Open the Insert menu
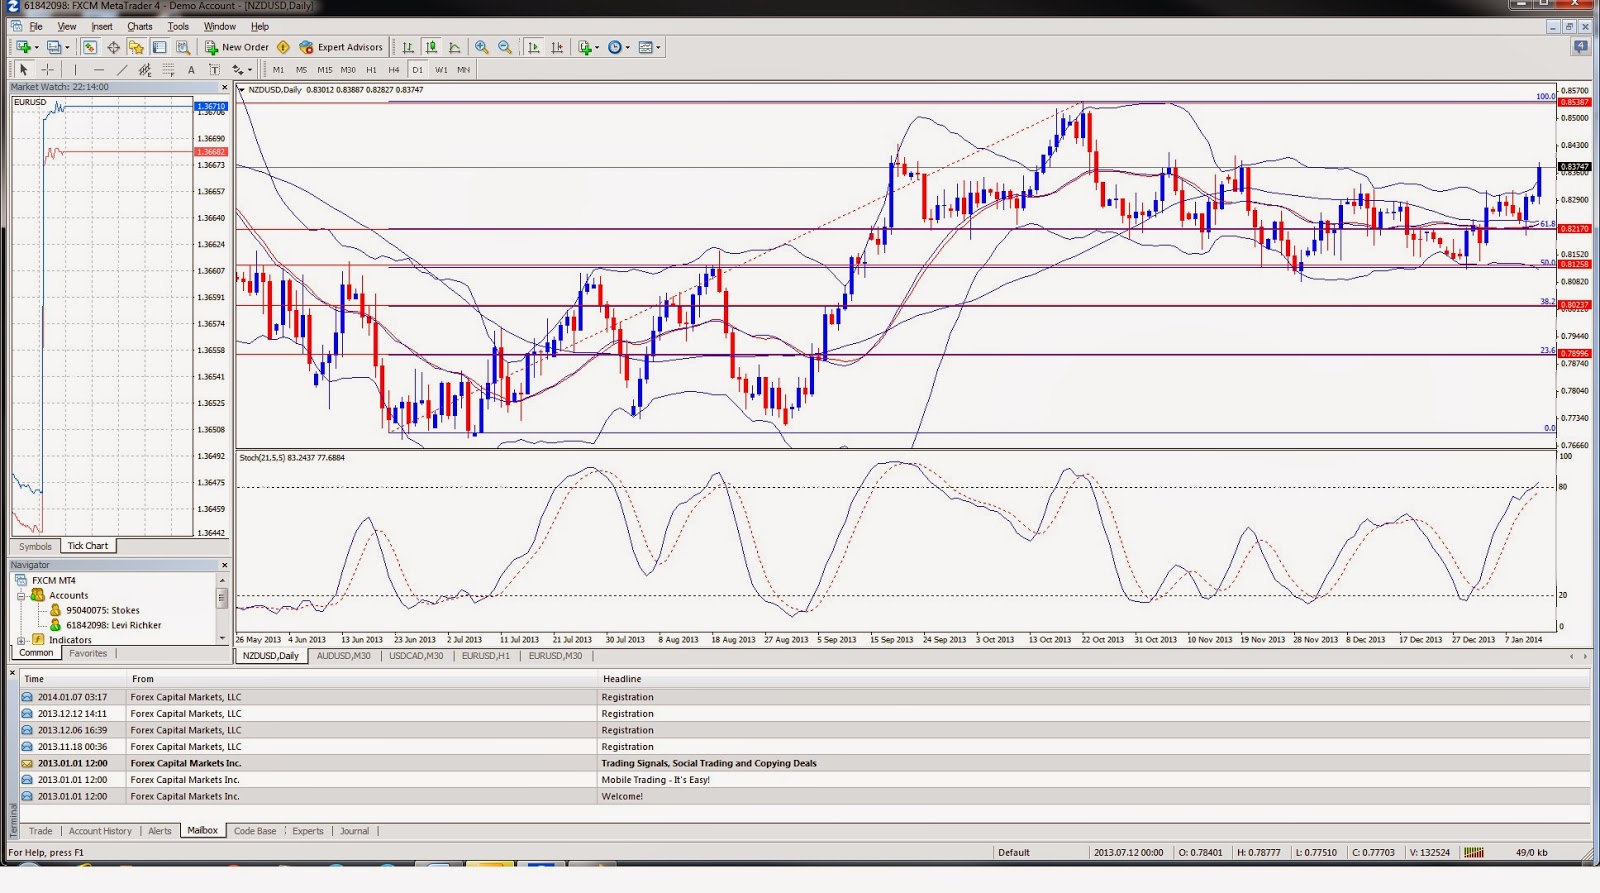 pos(102,27)
